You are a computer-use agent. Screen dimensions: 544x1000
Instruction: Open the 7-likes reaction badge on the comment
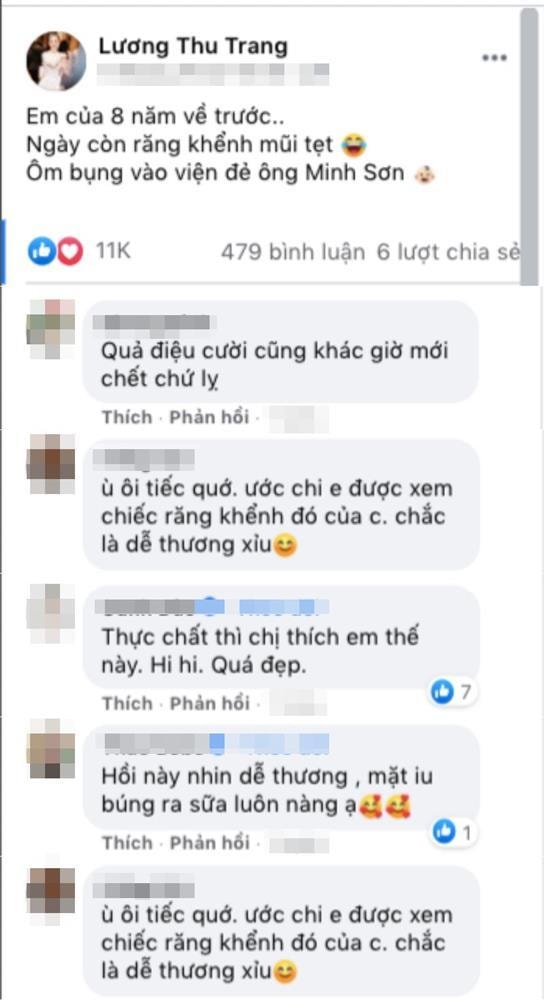coord(453,692)
